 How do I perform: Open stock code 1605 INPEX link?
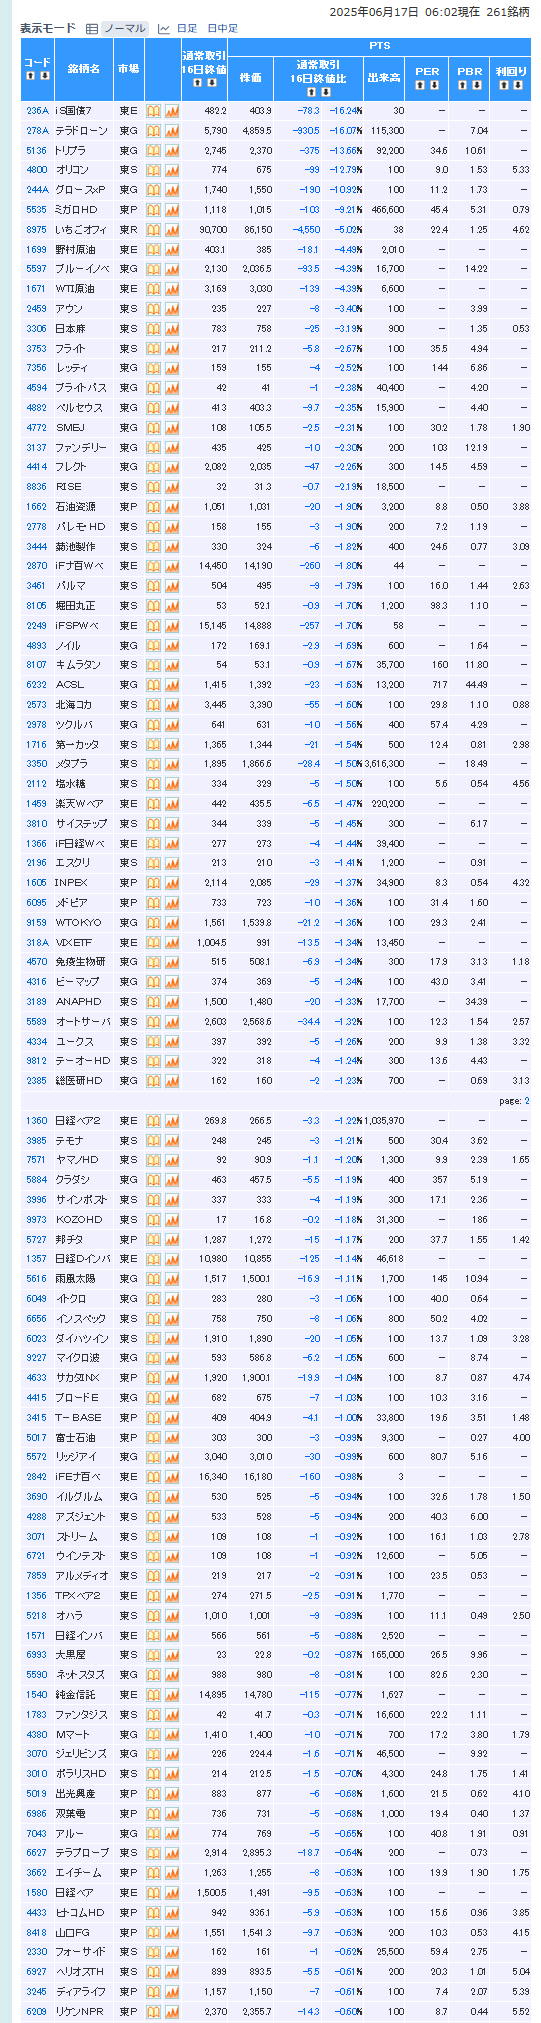pos(37,883)
